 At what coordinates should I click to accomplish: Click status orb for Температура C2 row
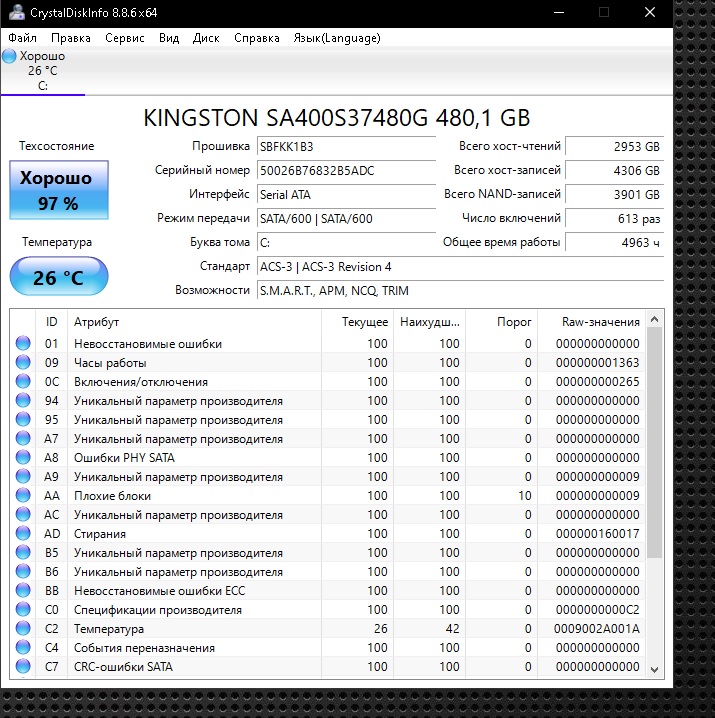(23, 628)
